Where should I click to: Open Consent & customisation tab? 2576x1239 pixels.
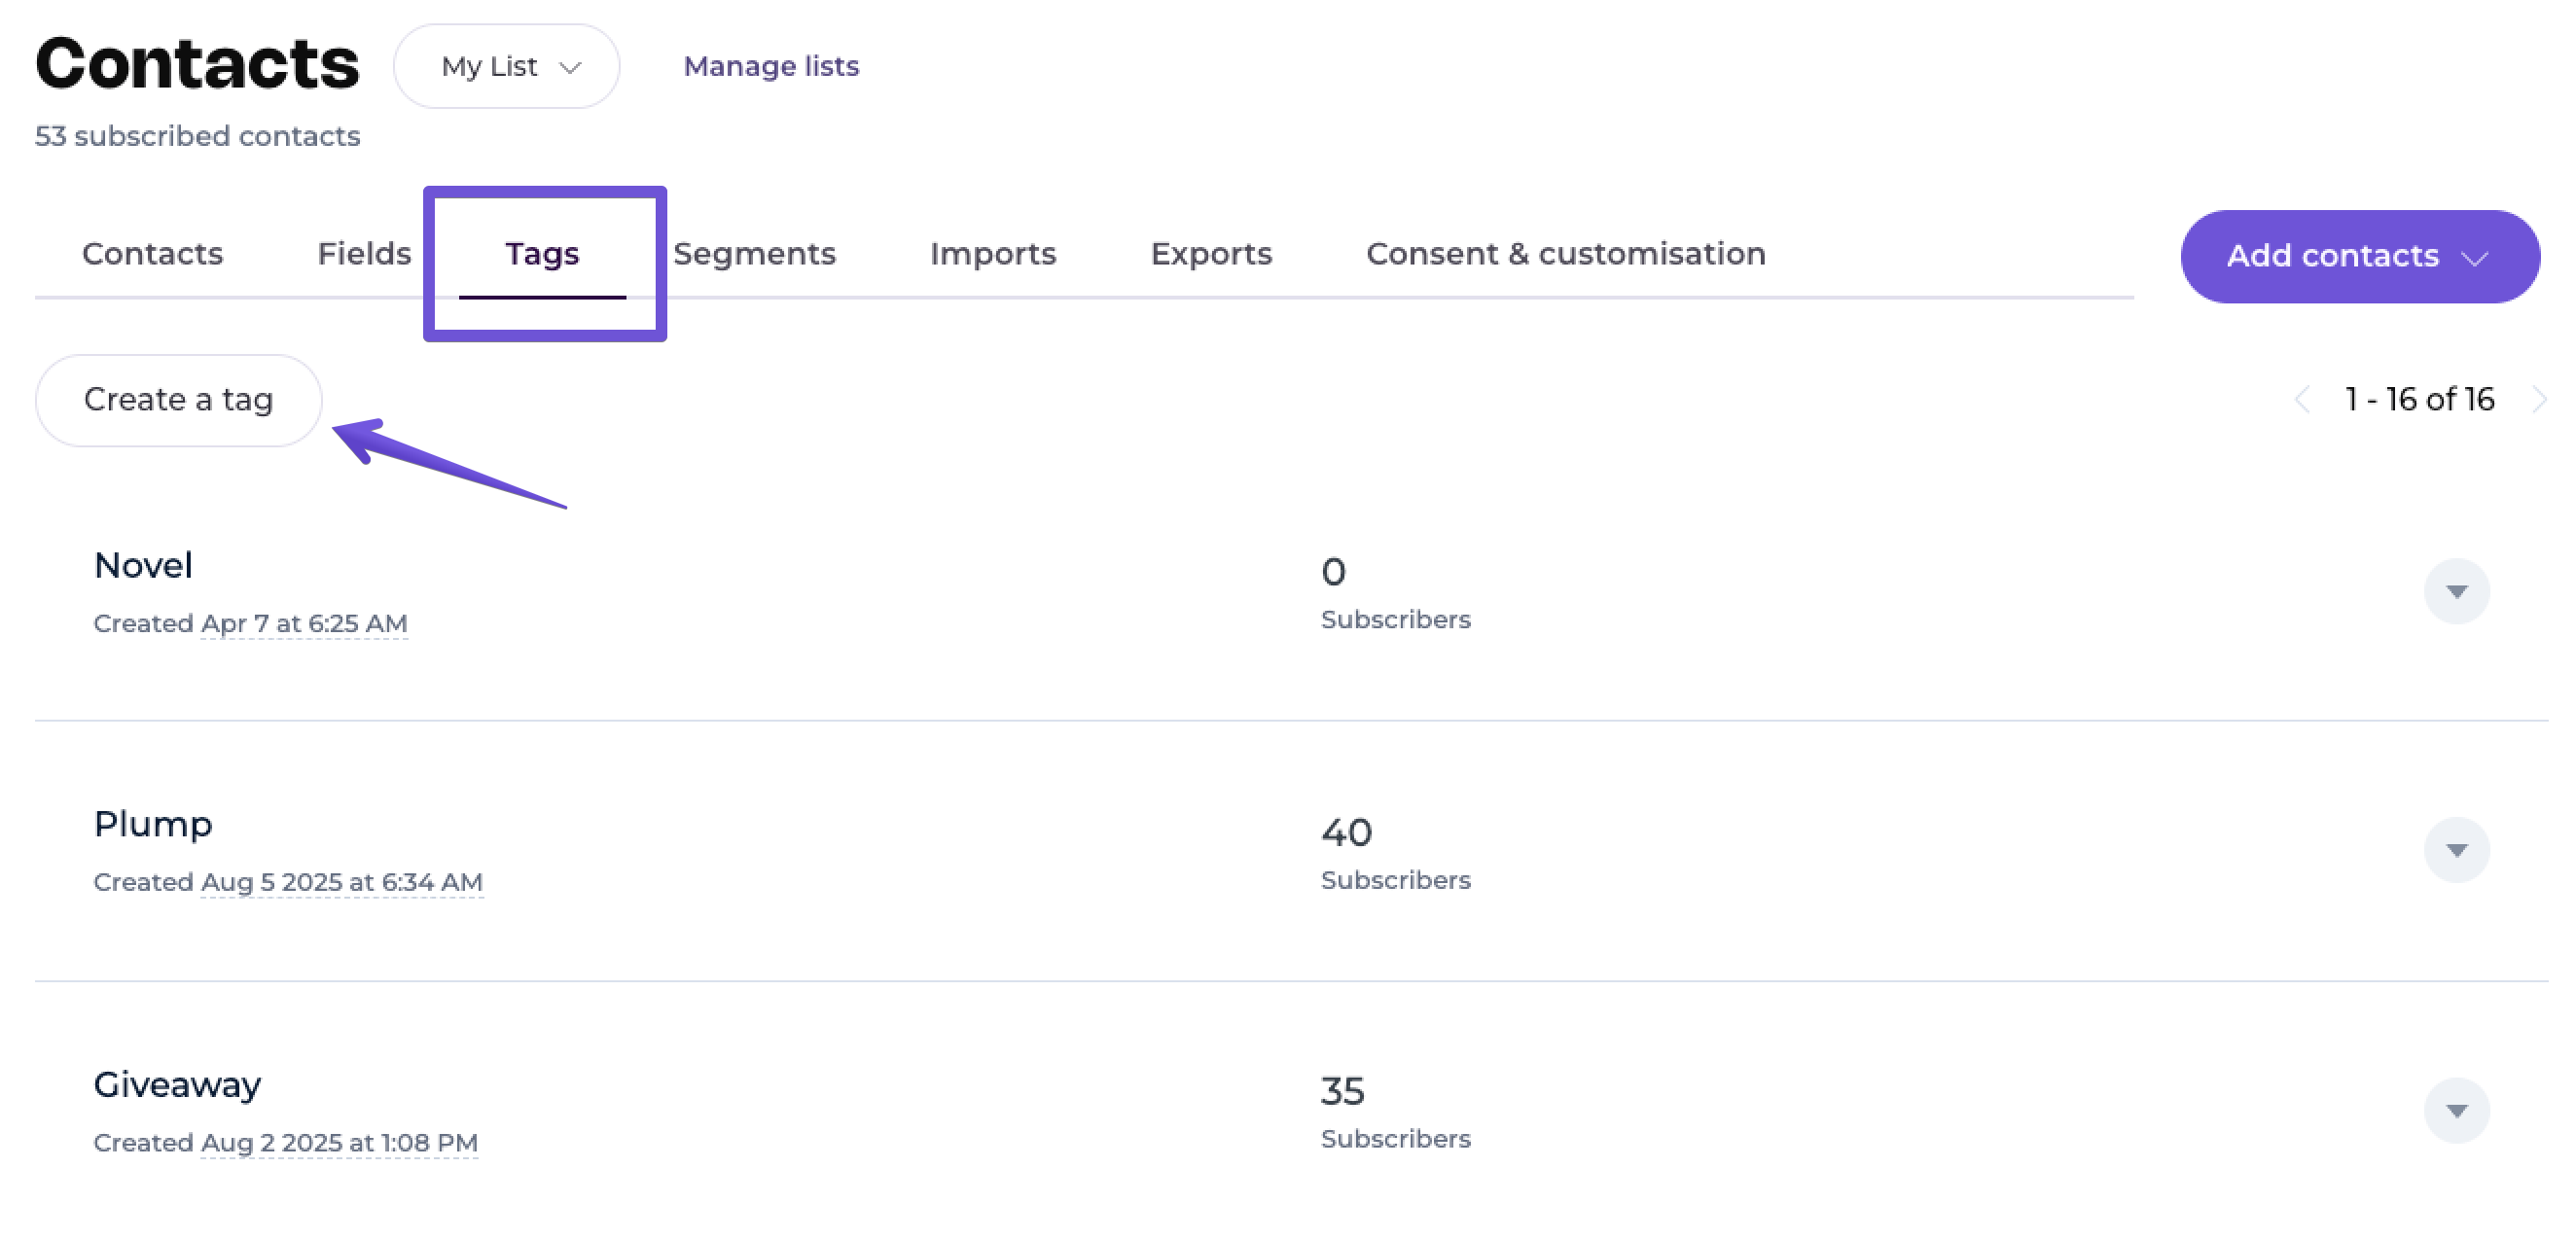(1565, 254)
